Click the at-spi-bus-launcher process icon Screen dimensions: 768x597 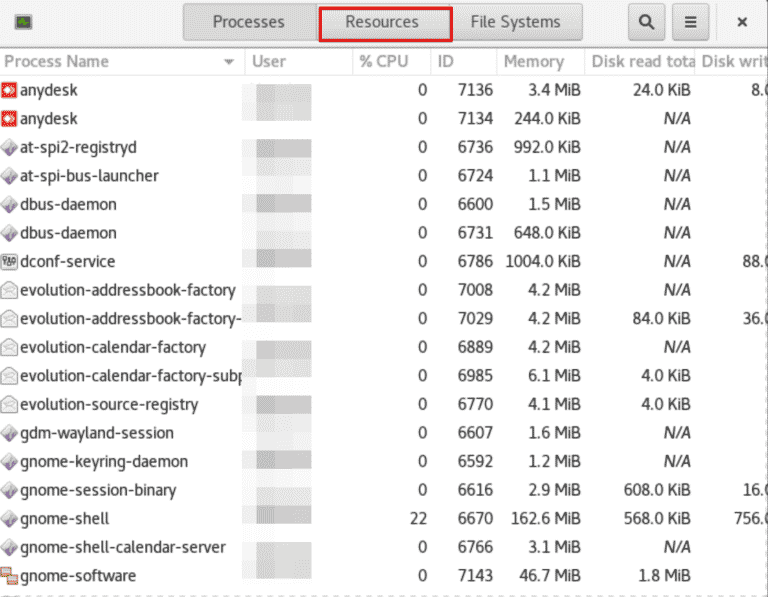(x=9, y=176)
